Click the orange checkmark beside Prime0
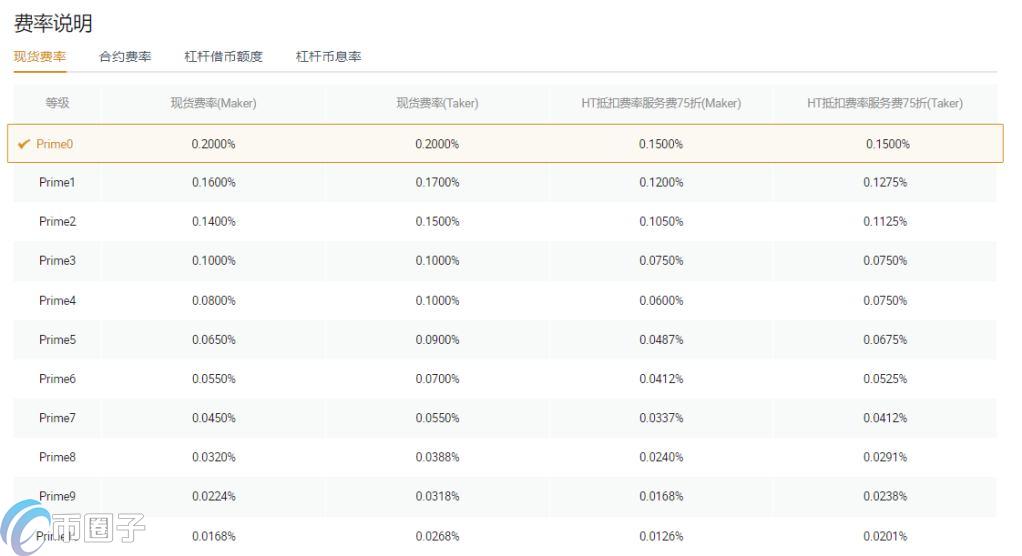Viewport: 1022px width, 556px height. coord(24,144)
